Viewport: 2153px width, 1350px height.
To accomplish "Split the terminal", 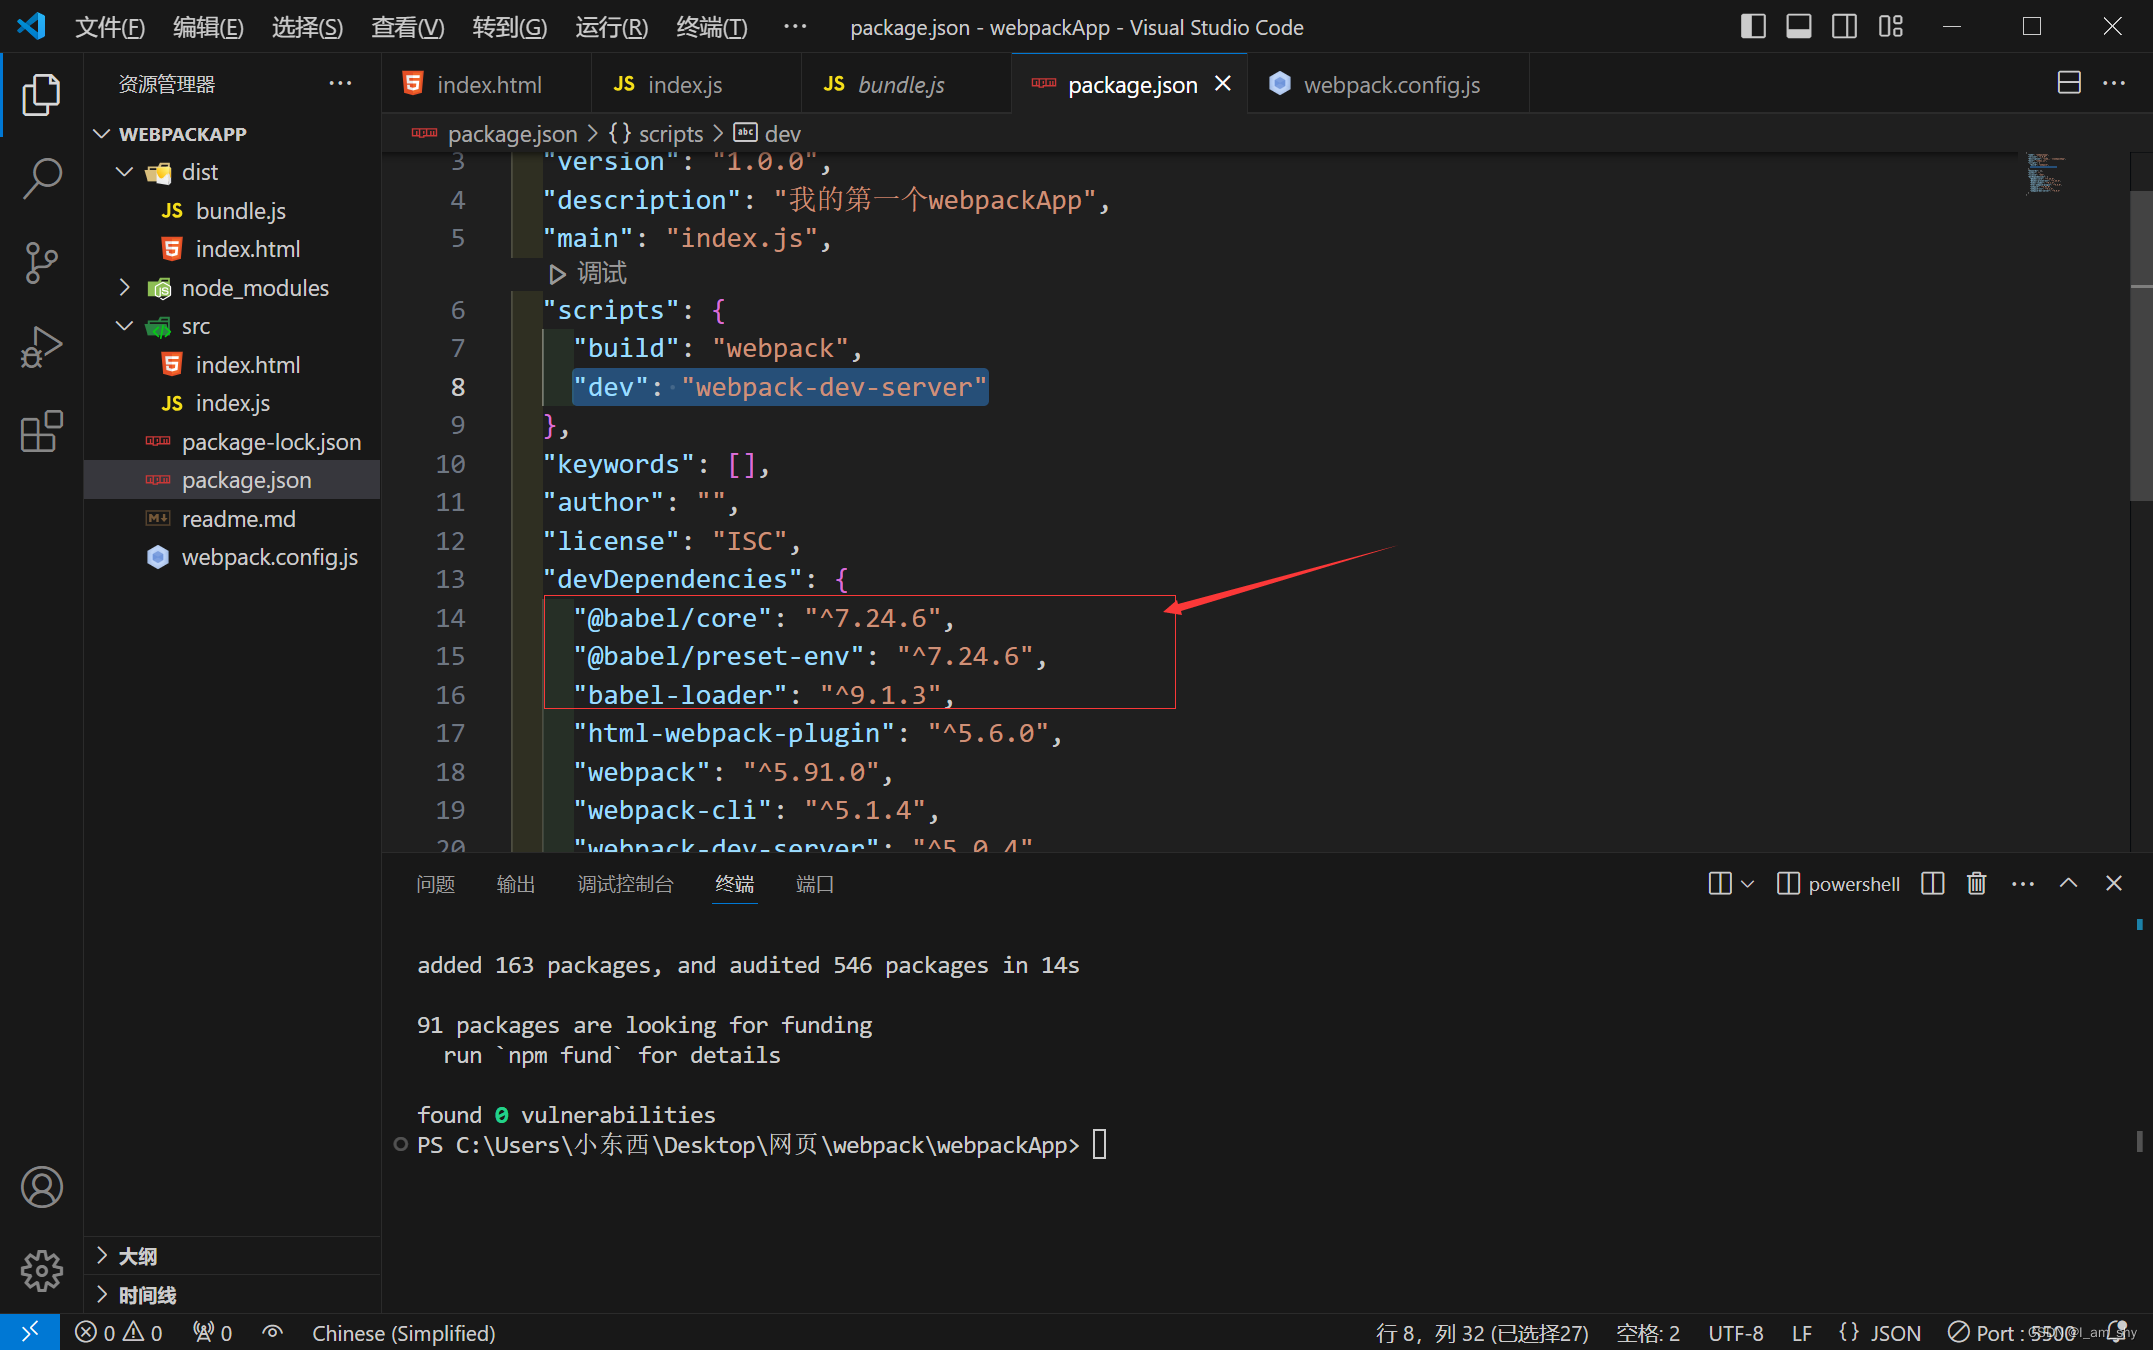I will [x=1933, y=884].
